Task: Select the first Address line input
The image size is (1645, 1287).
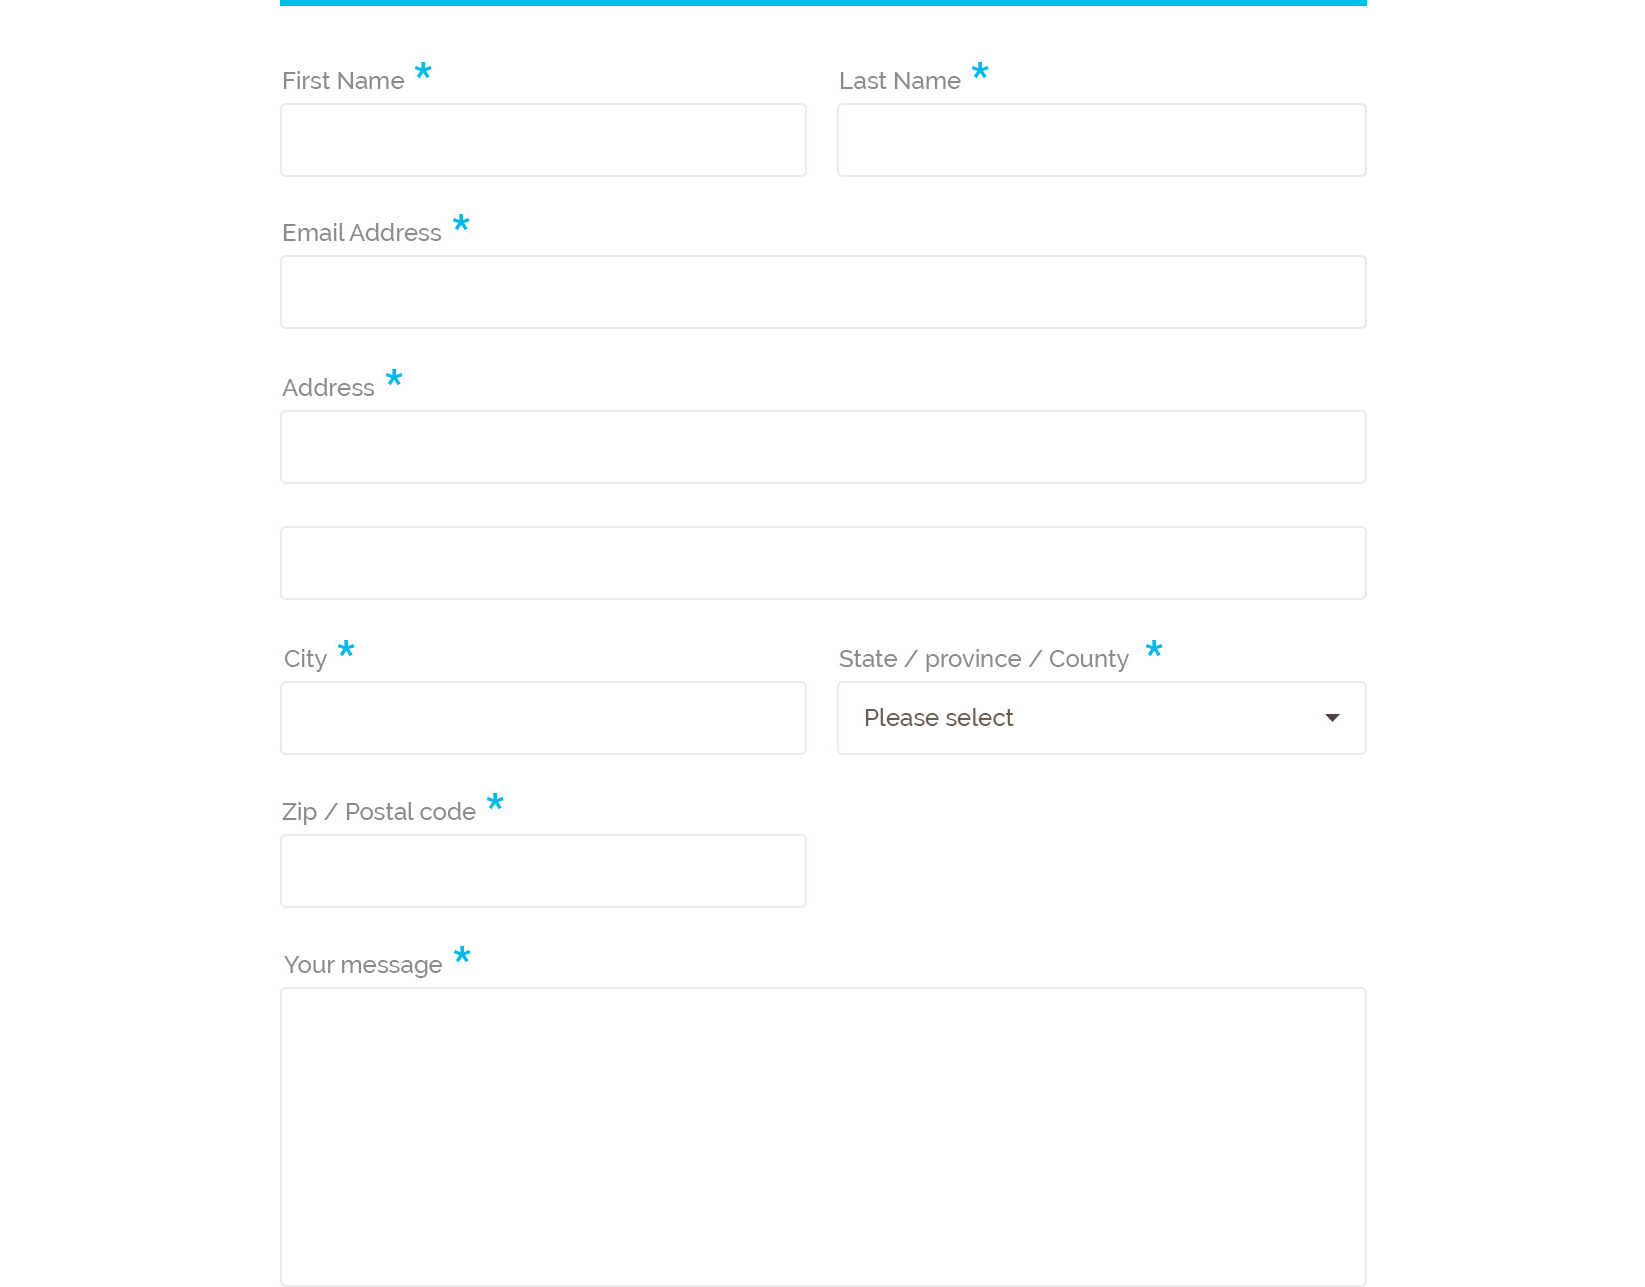Action: 823,447
